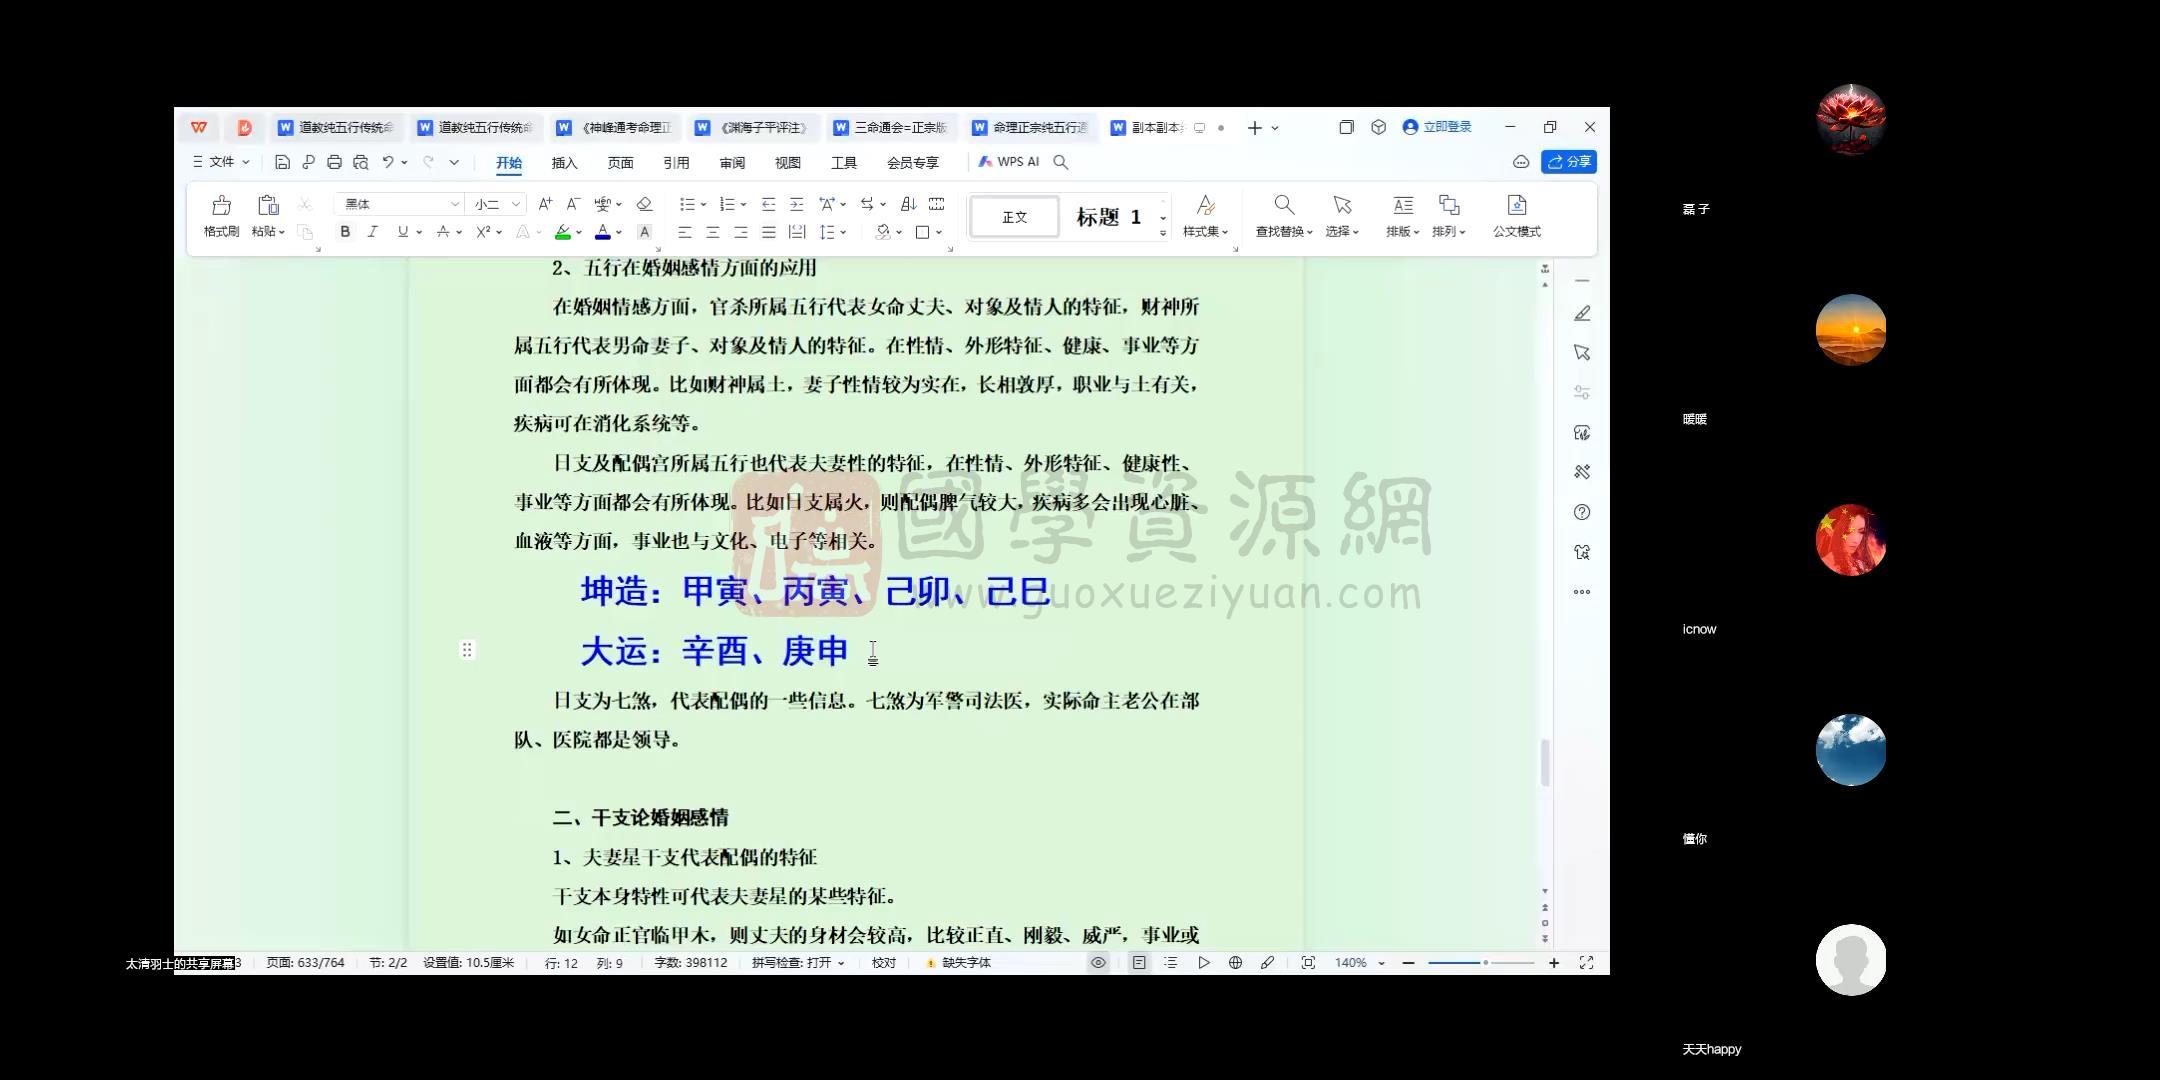Open the 审阅 ribbon tab
2160x1080 pixels.
(x=731, y=162)
